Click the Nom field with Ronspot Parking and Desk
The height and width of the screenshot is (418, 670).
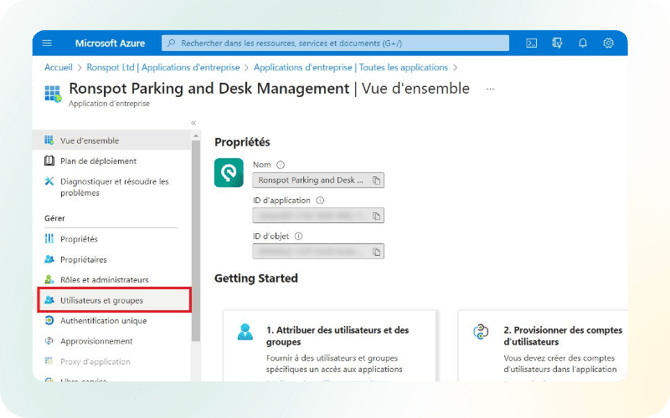click(318, 180)
